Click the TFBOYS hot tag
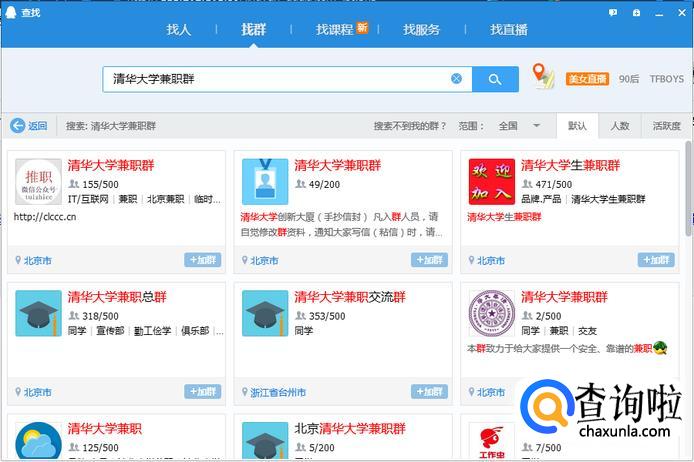This screenshot has width=694, height=462. (667, 79)
